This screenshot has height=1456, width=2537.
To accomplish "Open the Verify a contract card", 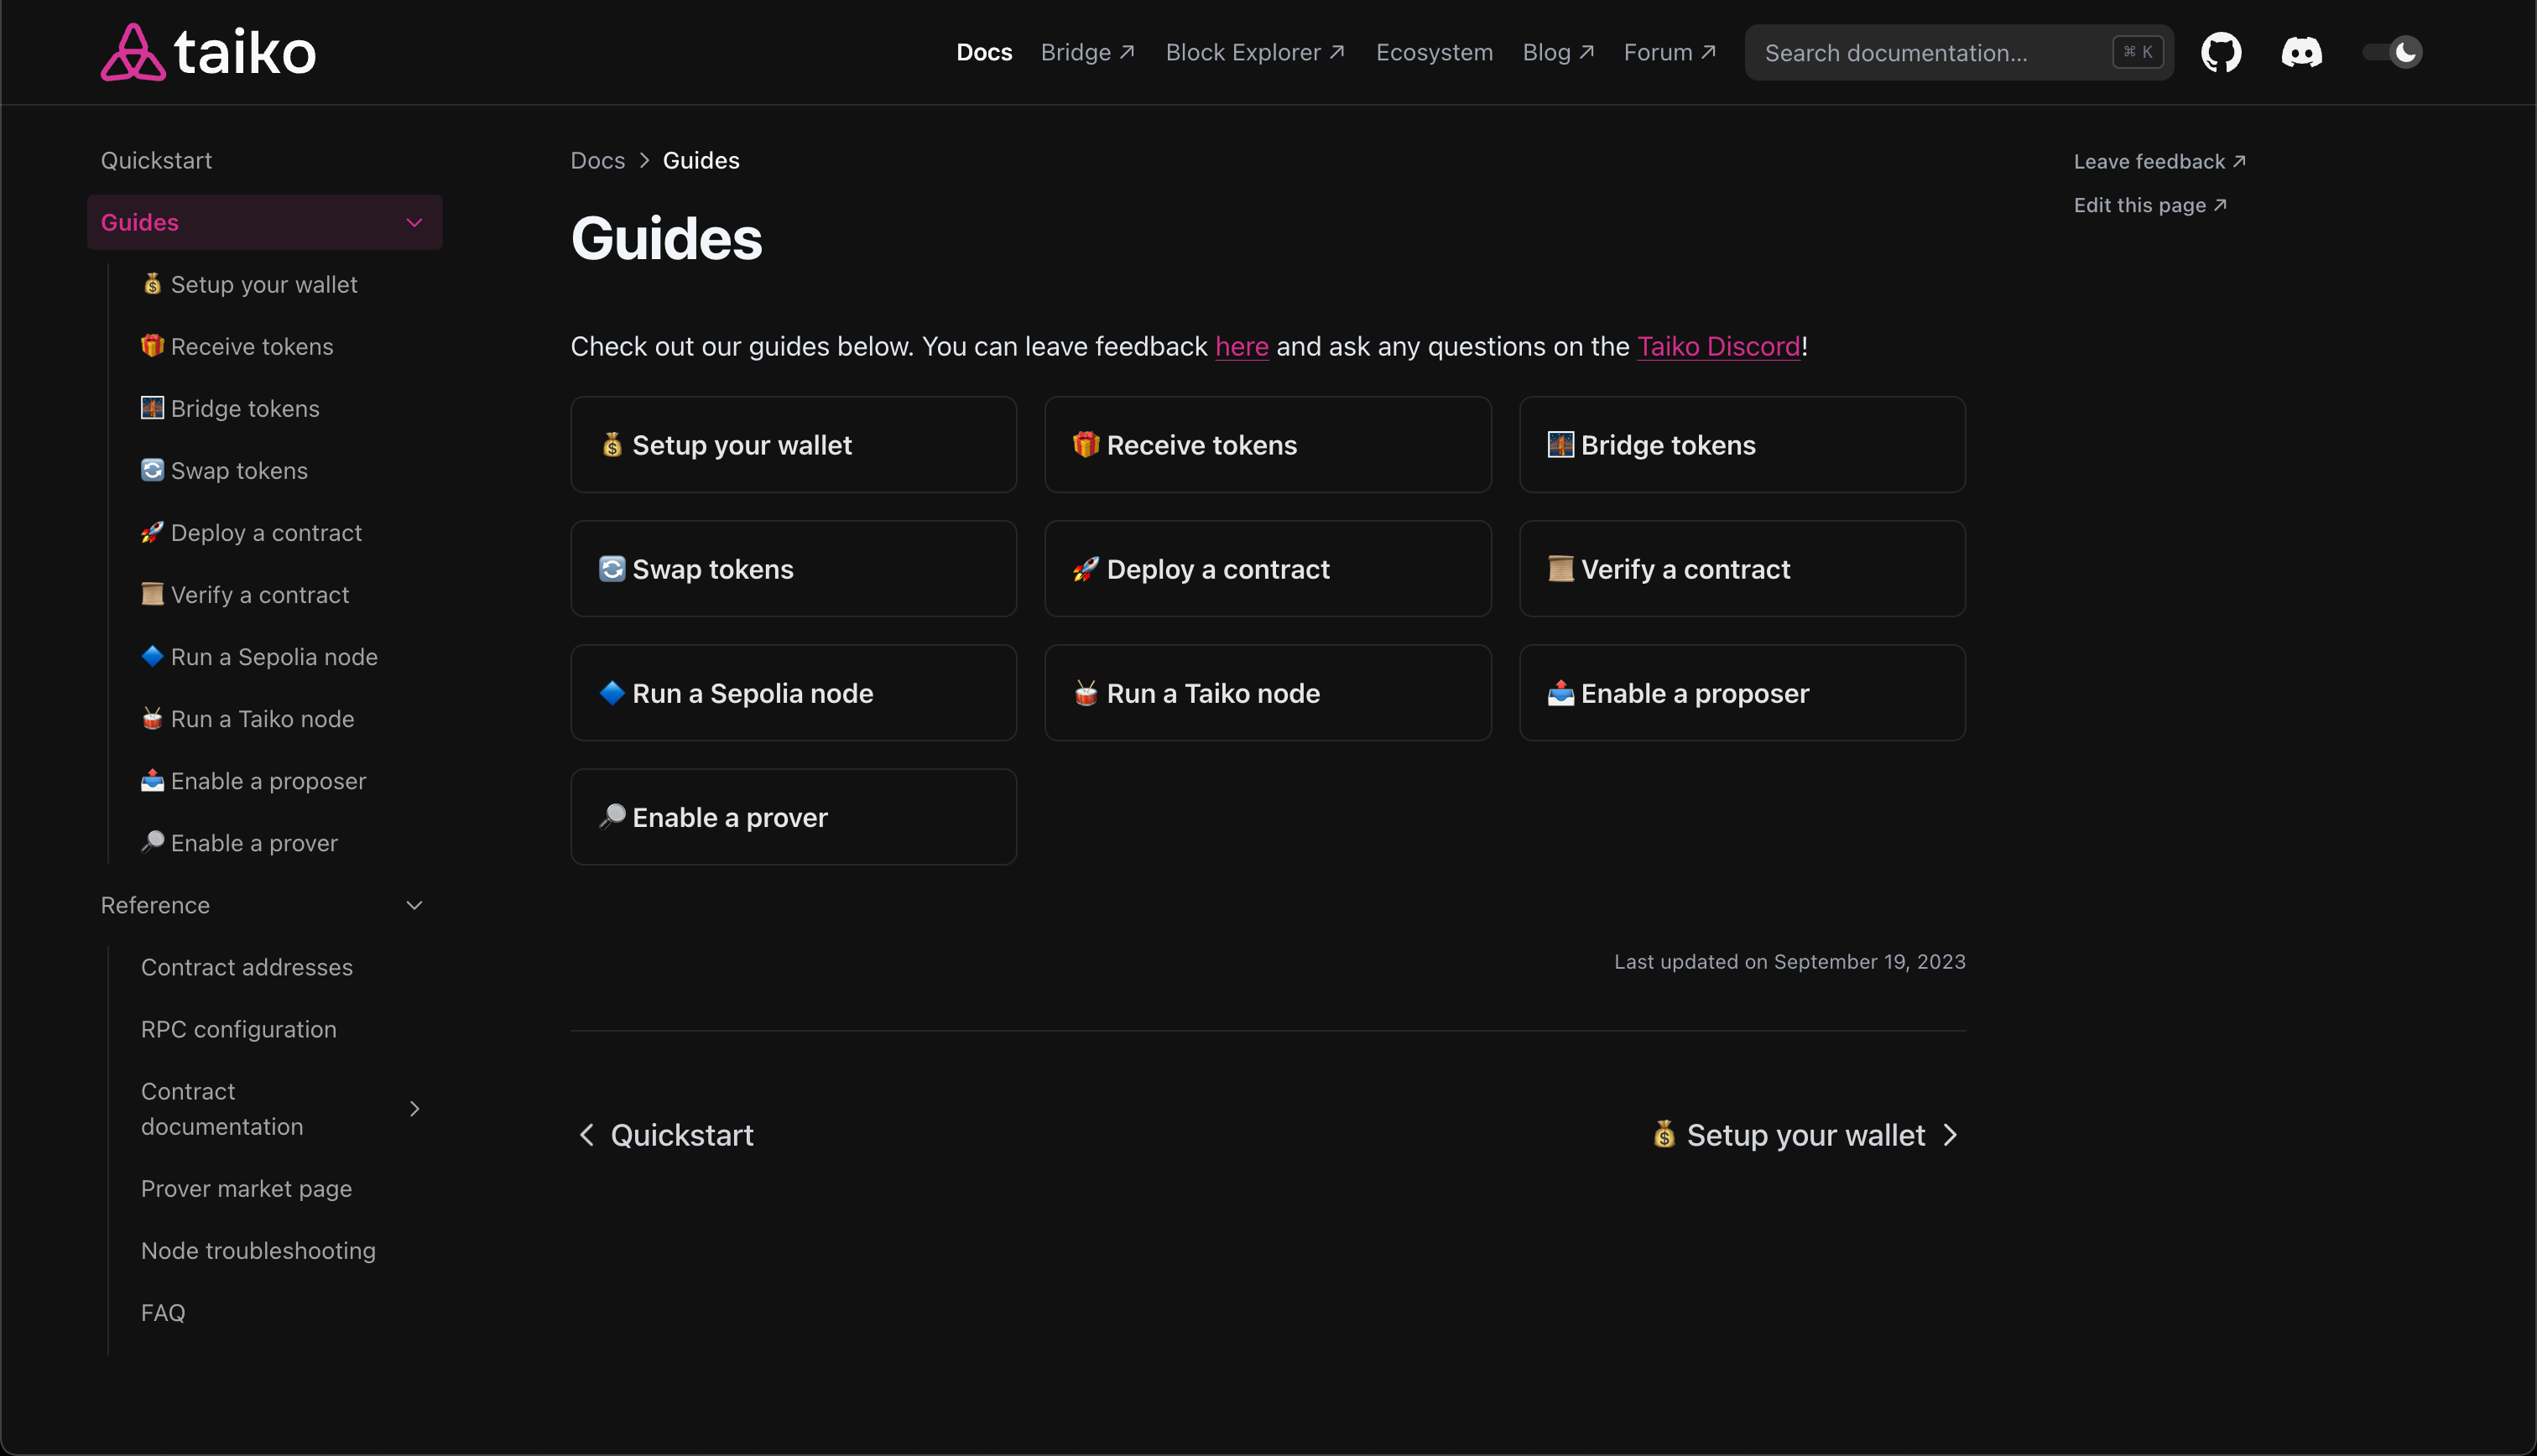I will coord(1742,568).
